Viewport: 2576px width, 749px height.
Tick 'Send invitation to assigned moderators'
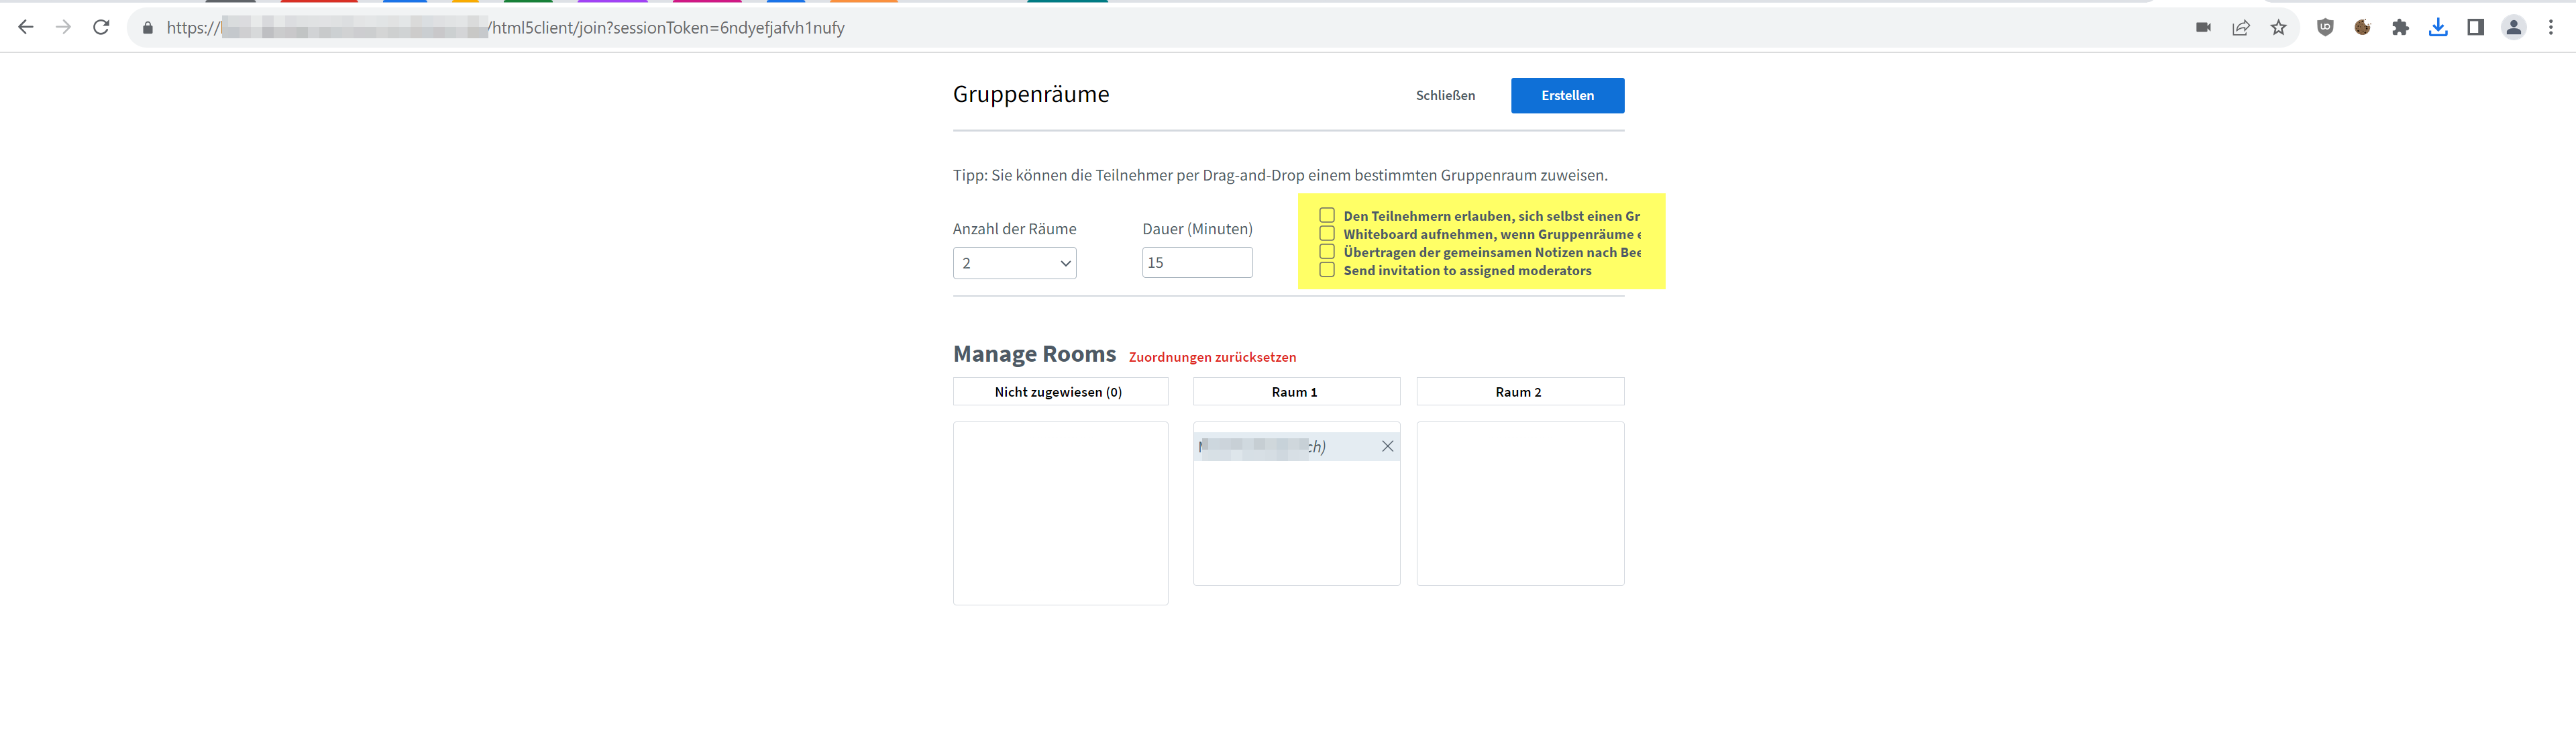pos(1327,269)
